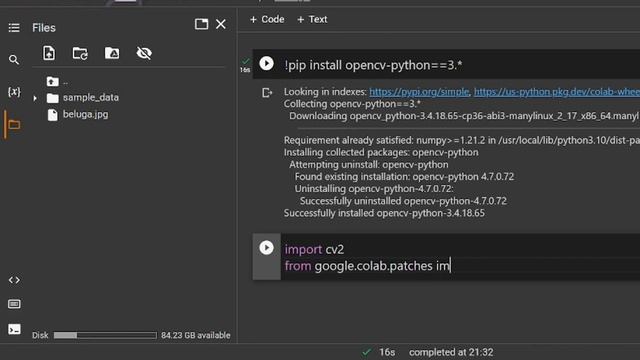
Task: Click 'Found existing installation' output line
Action: [x=404, y=177]
